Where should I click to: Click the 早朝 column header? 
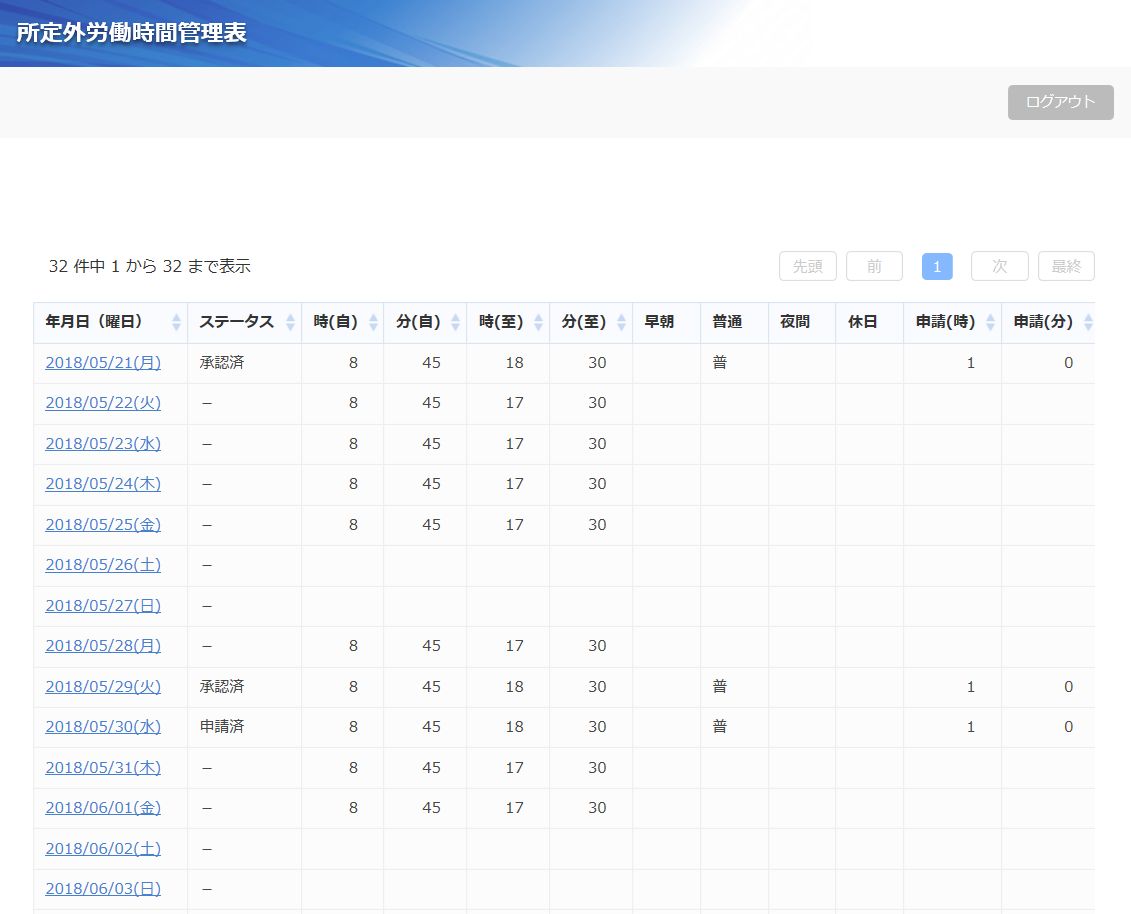(659, 322)
